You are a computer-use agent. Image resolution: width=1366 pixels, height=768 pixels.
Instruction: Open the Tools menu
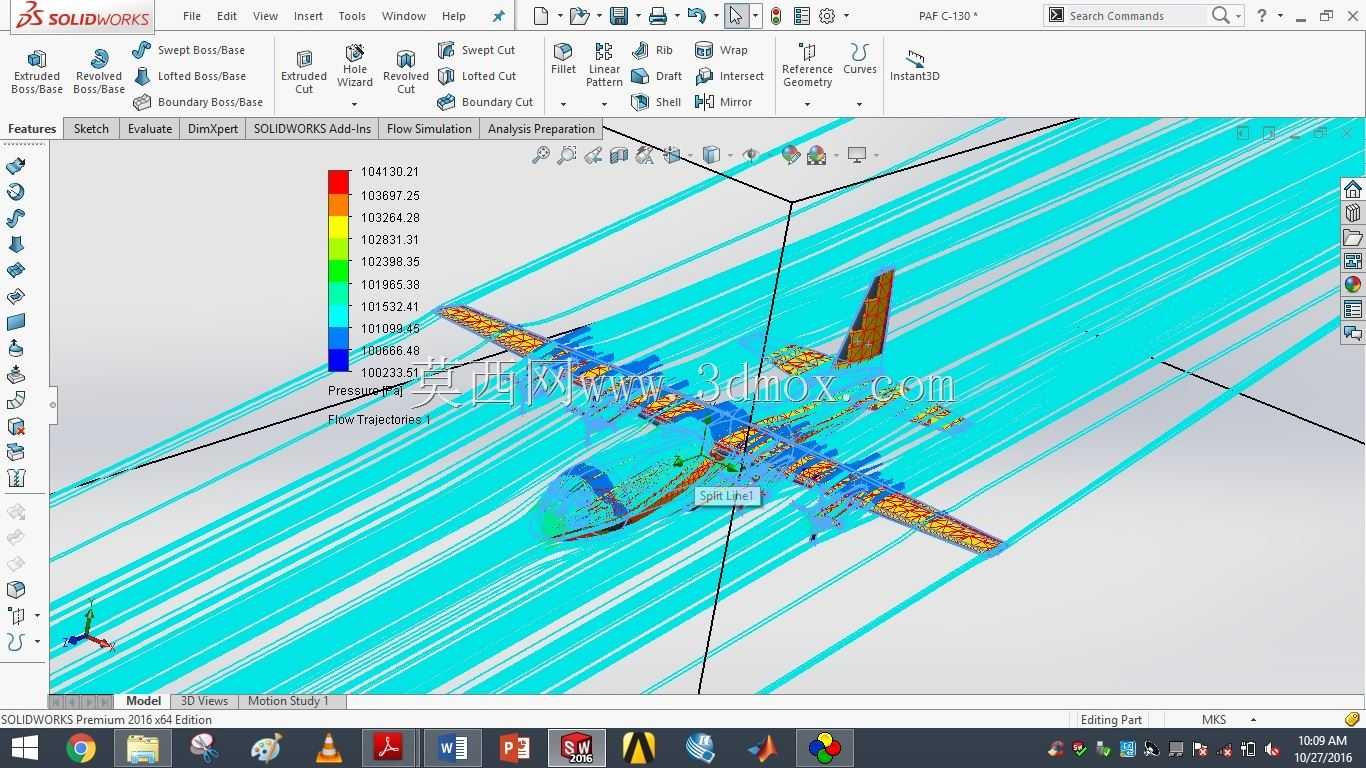[x=352, y=16]
